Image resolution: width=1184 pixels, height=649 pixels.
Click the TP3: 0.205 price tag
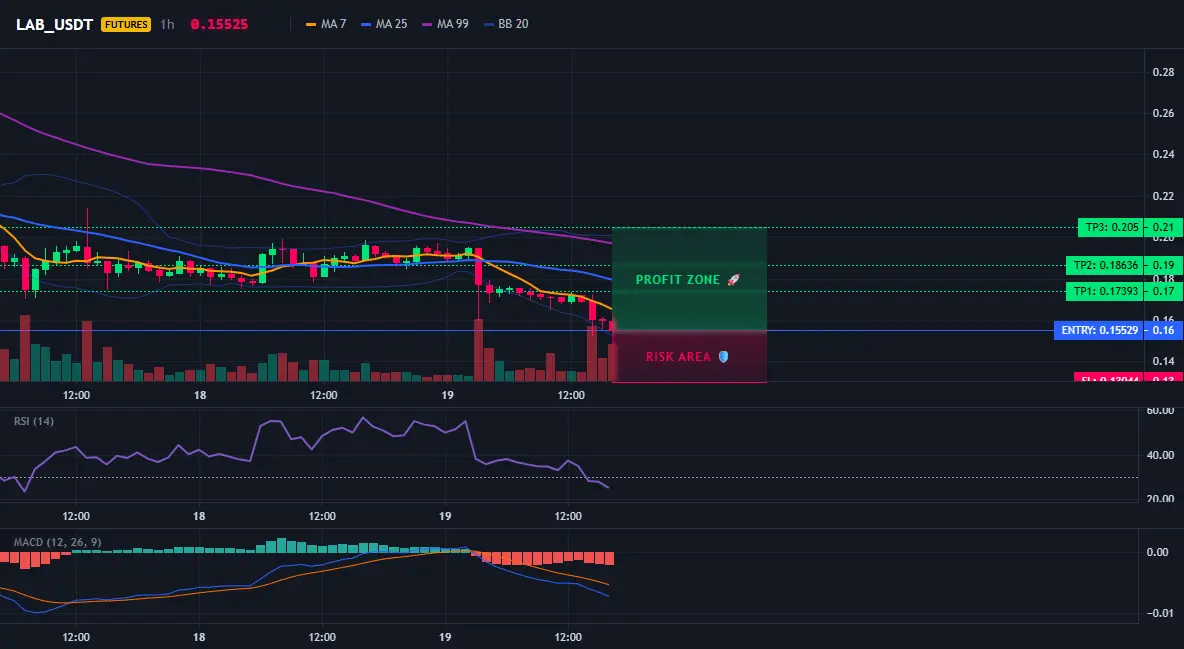(x=1111, y=227)
